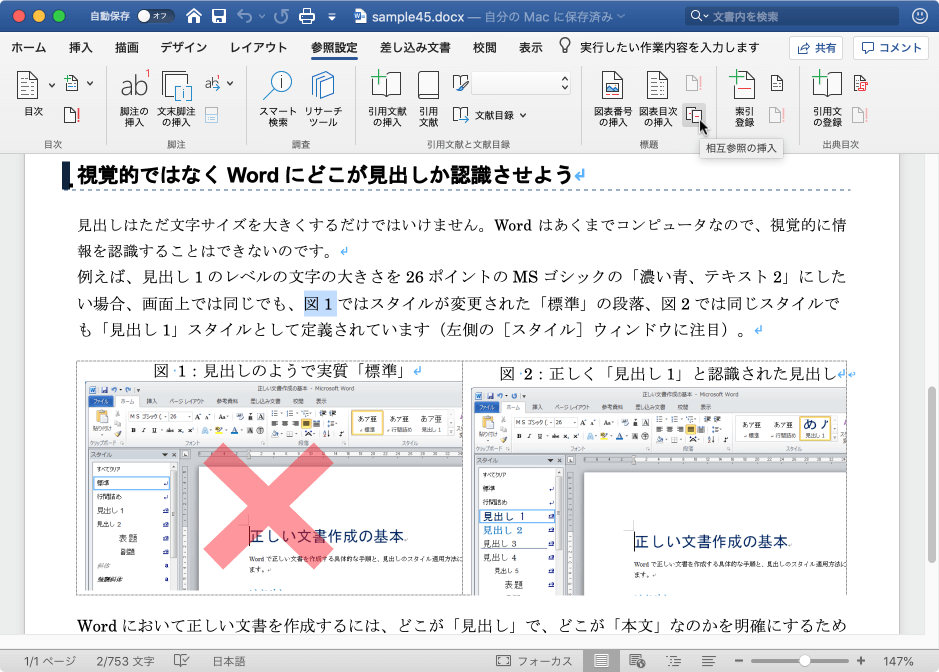Open the Design (デザイン) tab

click(x=184, y=47)
